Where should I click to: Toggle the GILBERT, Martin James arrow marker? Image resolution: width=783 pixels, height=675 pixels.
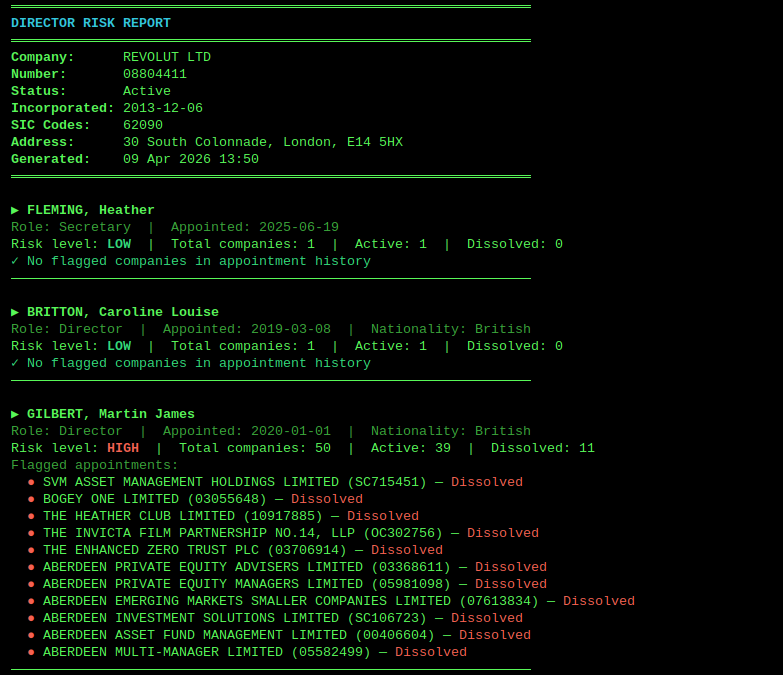pos(15,414)
